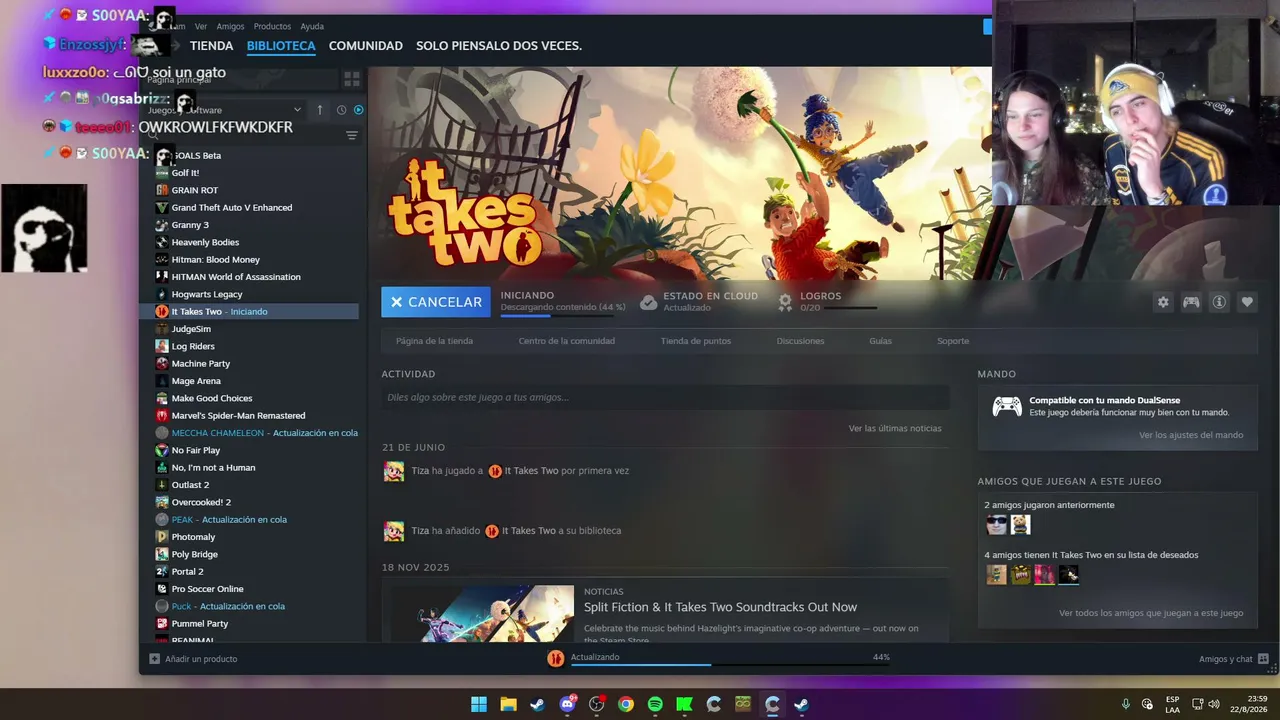
Task: Open Soporte link
Action: (x=953, y=341)
